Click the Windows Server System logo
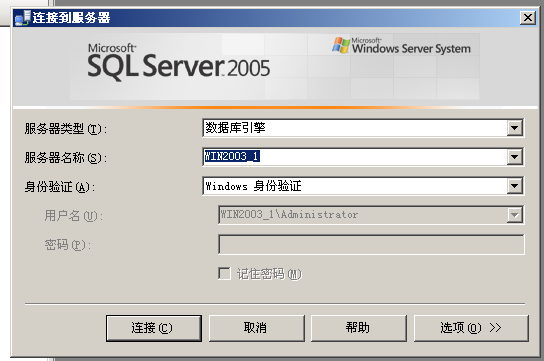 pos(401,46)
